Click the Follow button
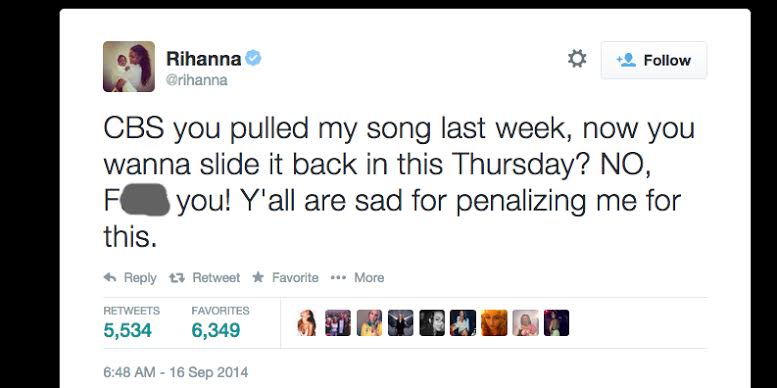This screenshot has height=388, width=777. (x=654, y=60)
